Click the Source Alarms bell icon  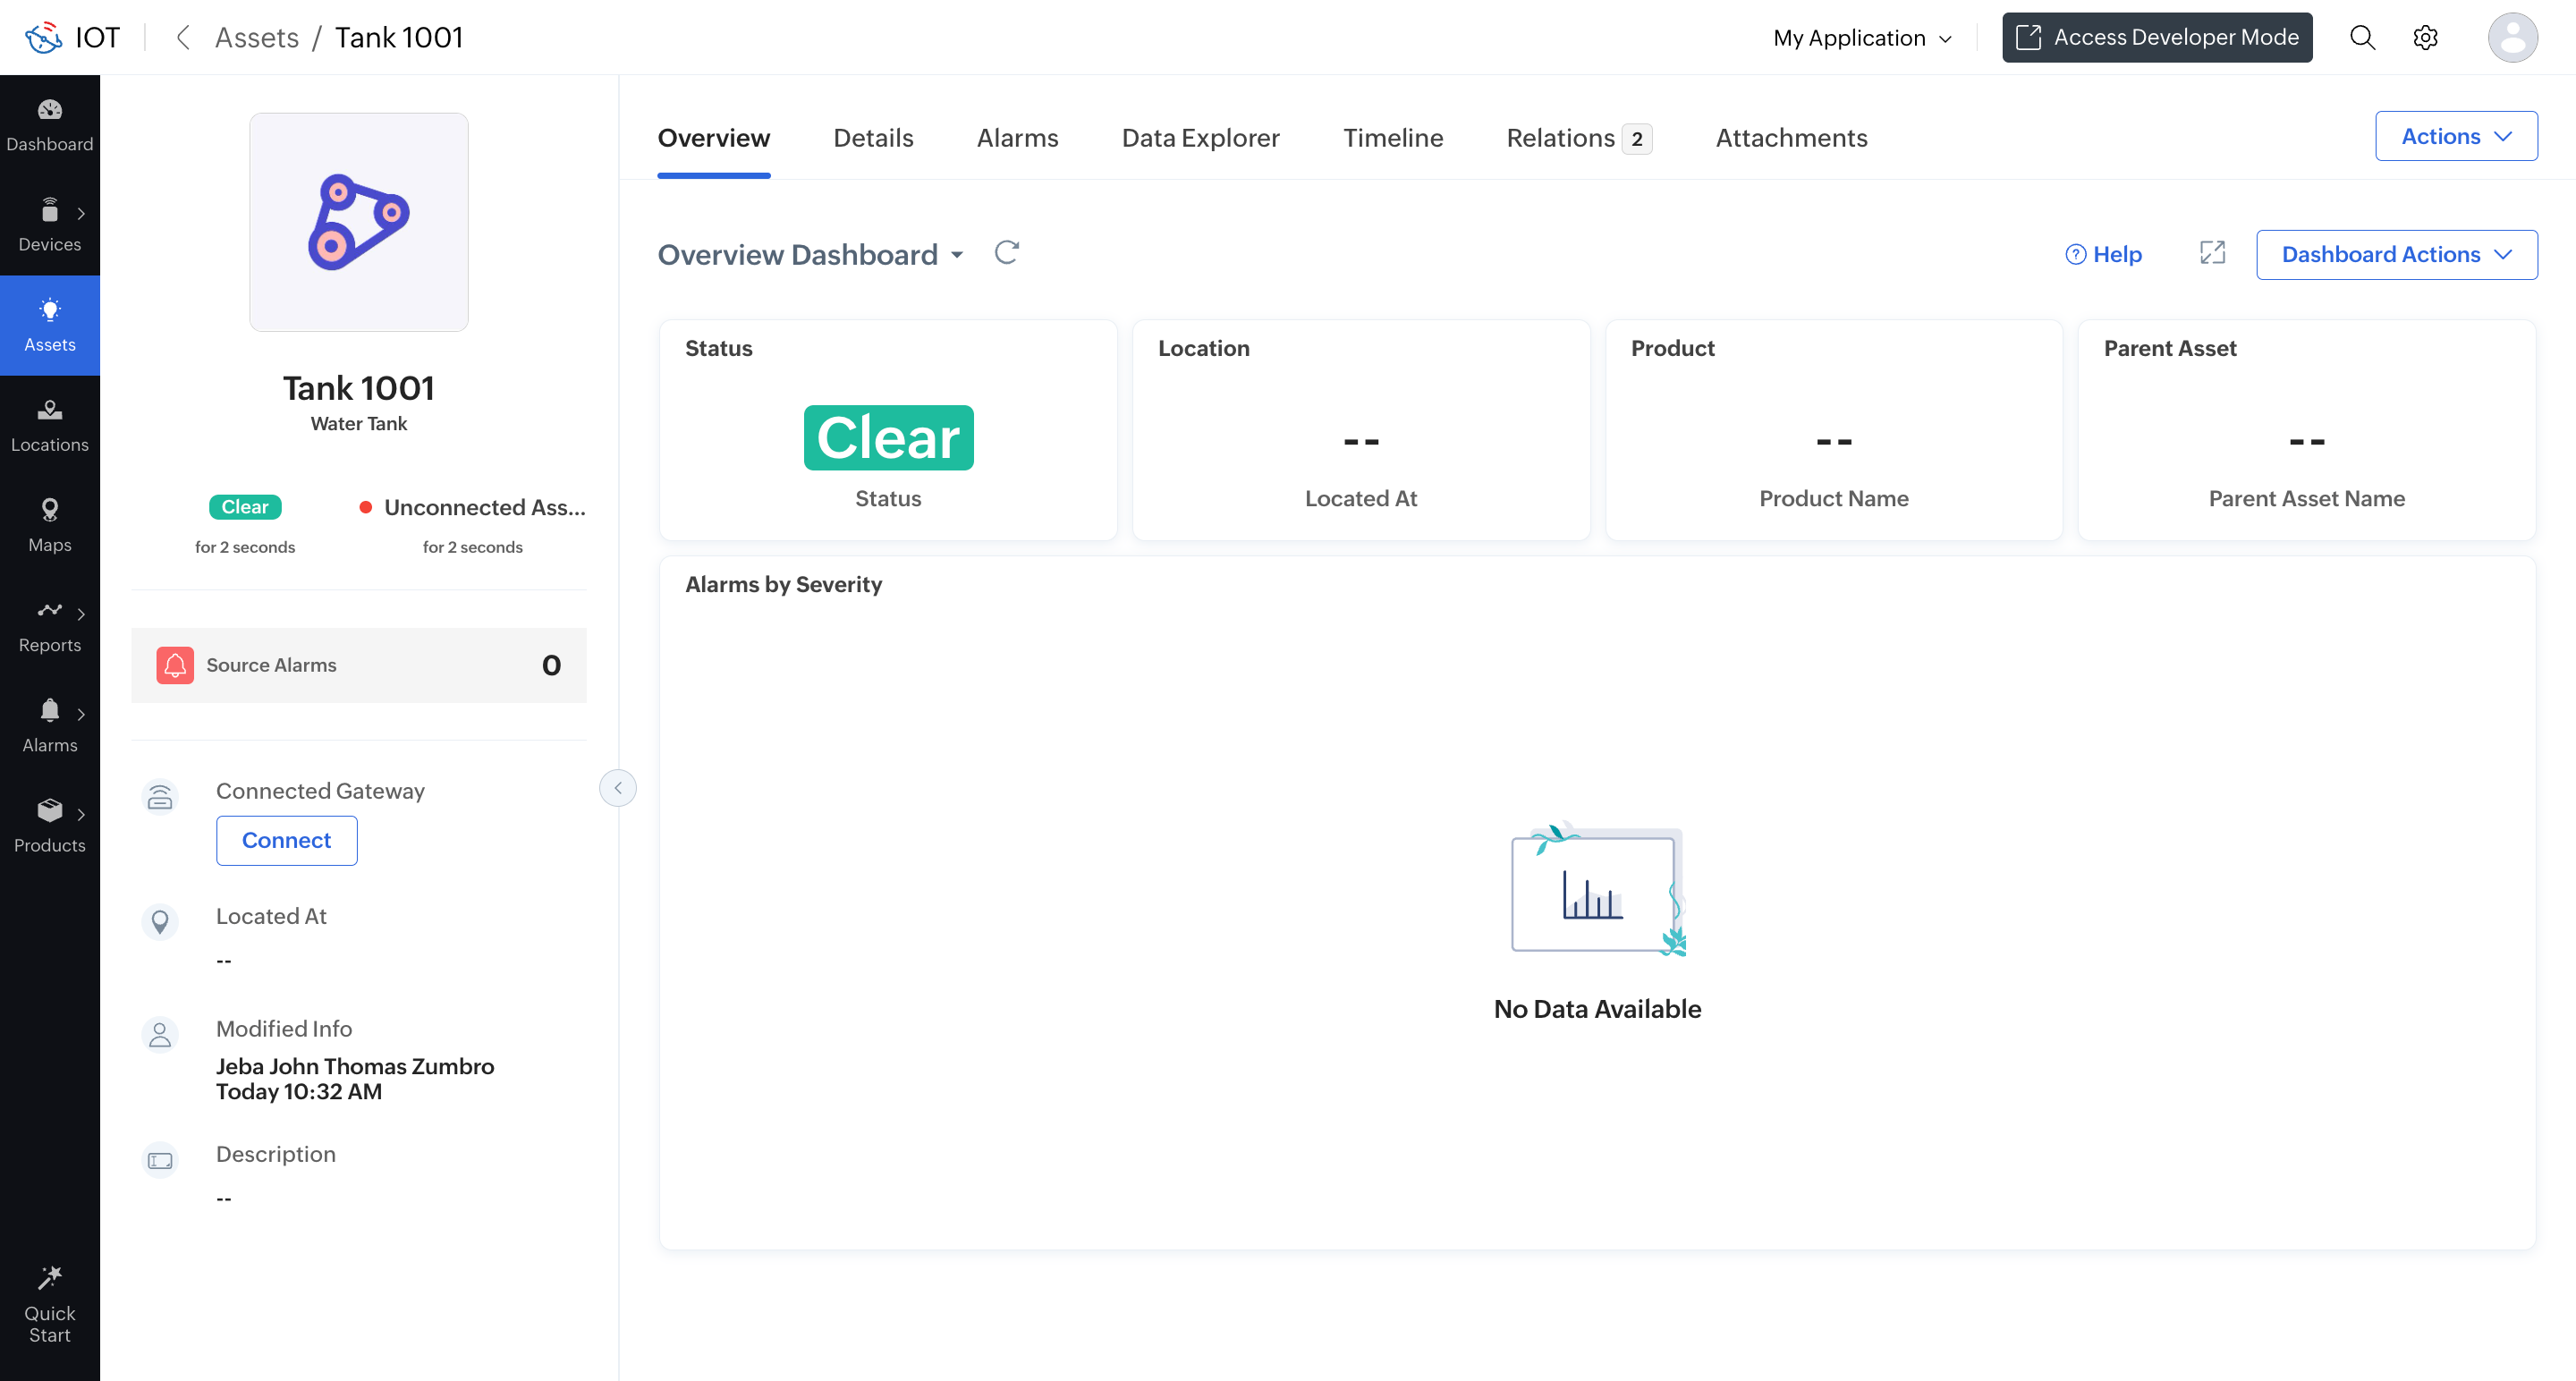(x=175, y=665)
